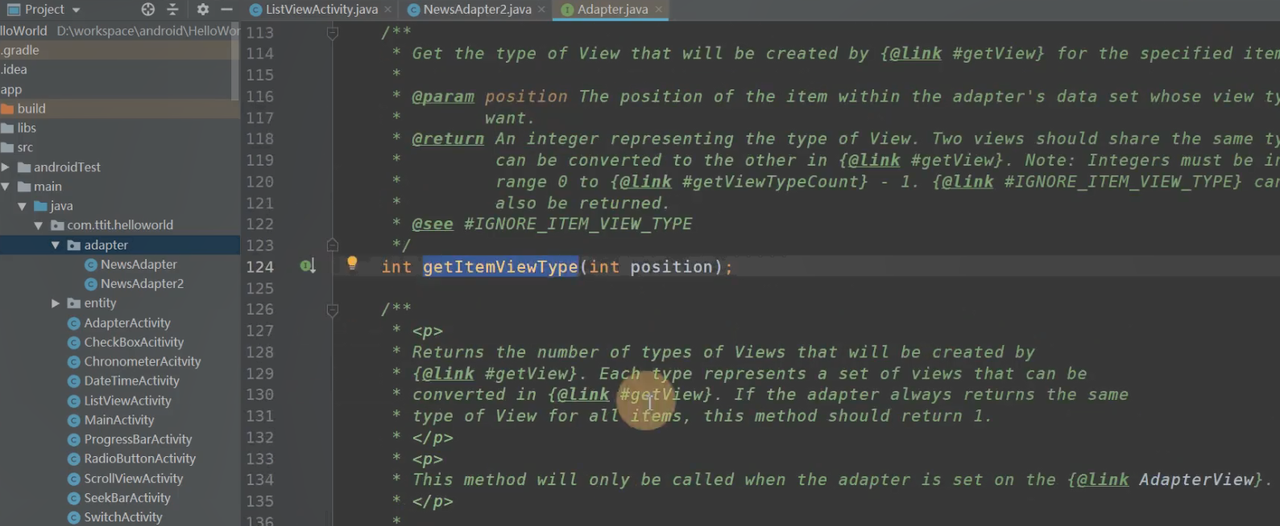1280x526 pixels.
Task: Click the class icon beside MainActivity
Action: pyautogui.click(x=74, y=420)
